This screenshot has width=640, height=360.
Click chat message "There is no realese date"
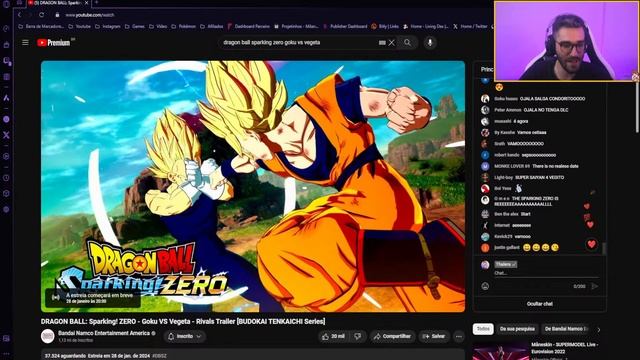click(x=555, y=166)
